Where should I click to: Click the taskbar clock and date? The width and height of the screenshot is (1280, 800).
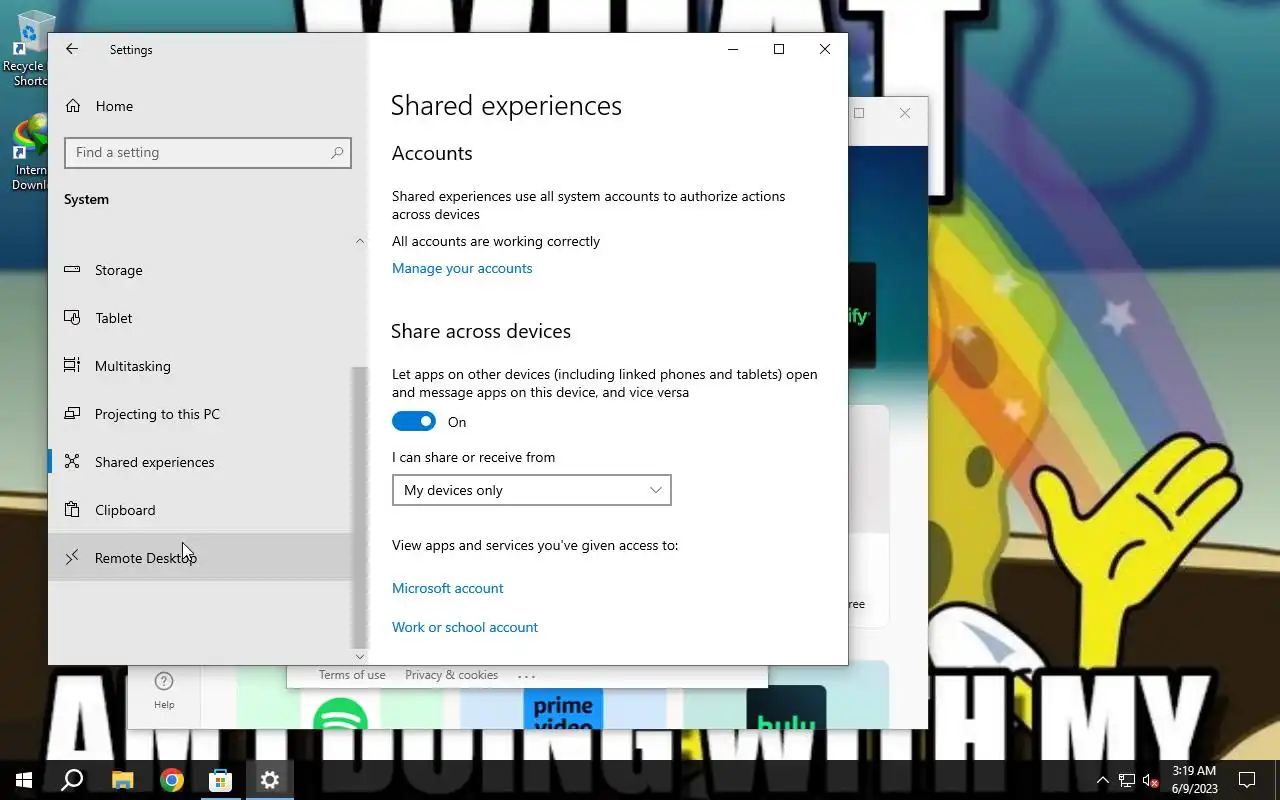[1194, 780]
